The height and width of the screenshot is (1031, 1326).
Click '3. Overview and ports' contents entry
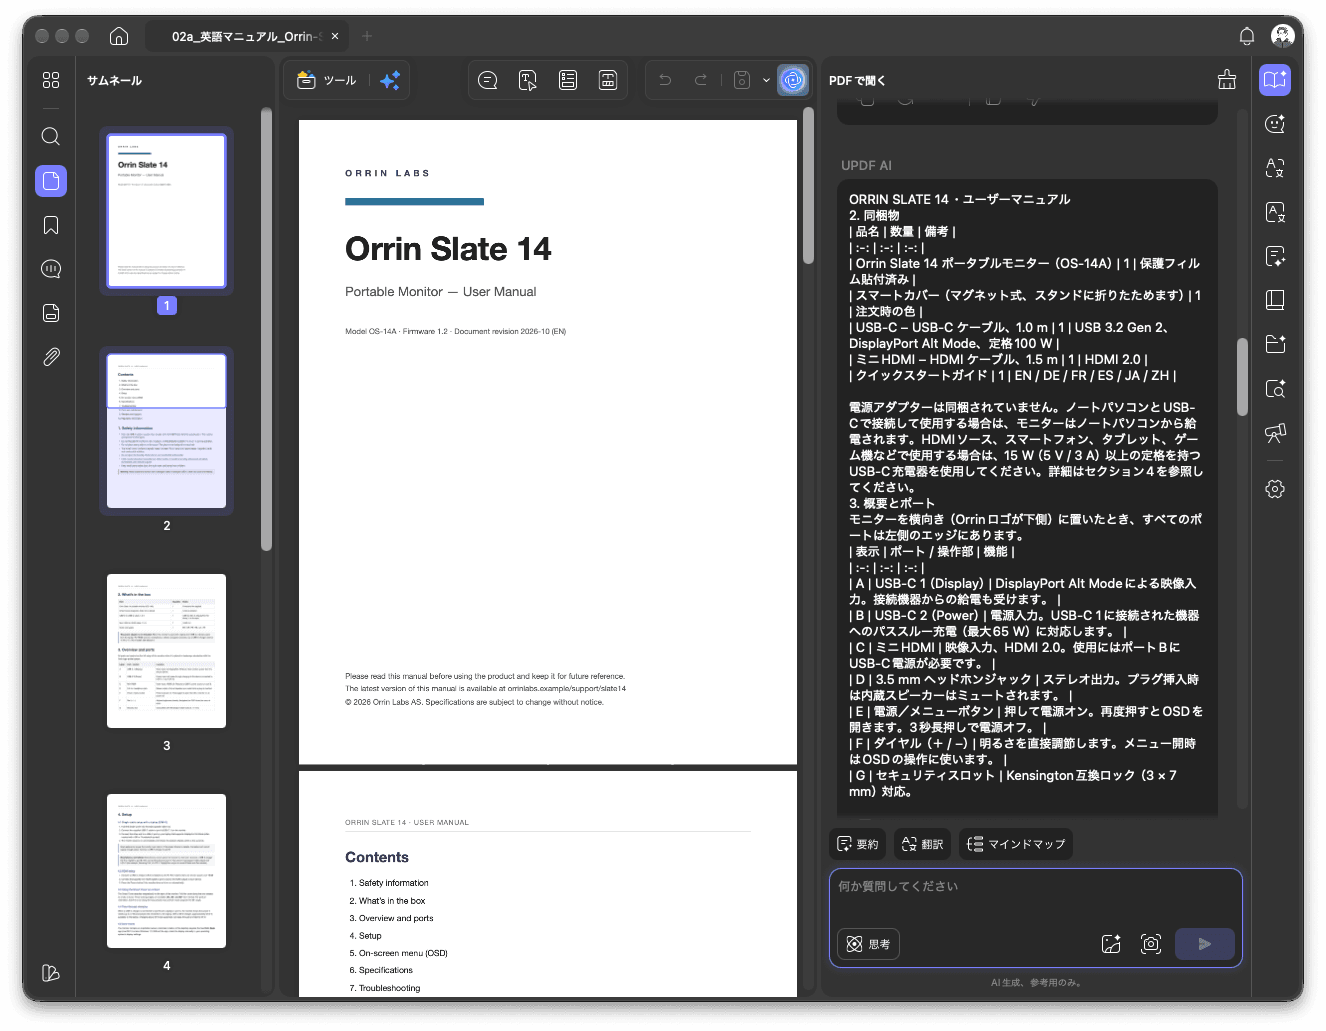click(391, 918)
